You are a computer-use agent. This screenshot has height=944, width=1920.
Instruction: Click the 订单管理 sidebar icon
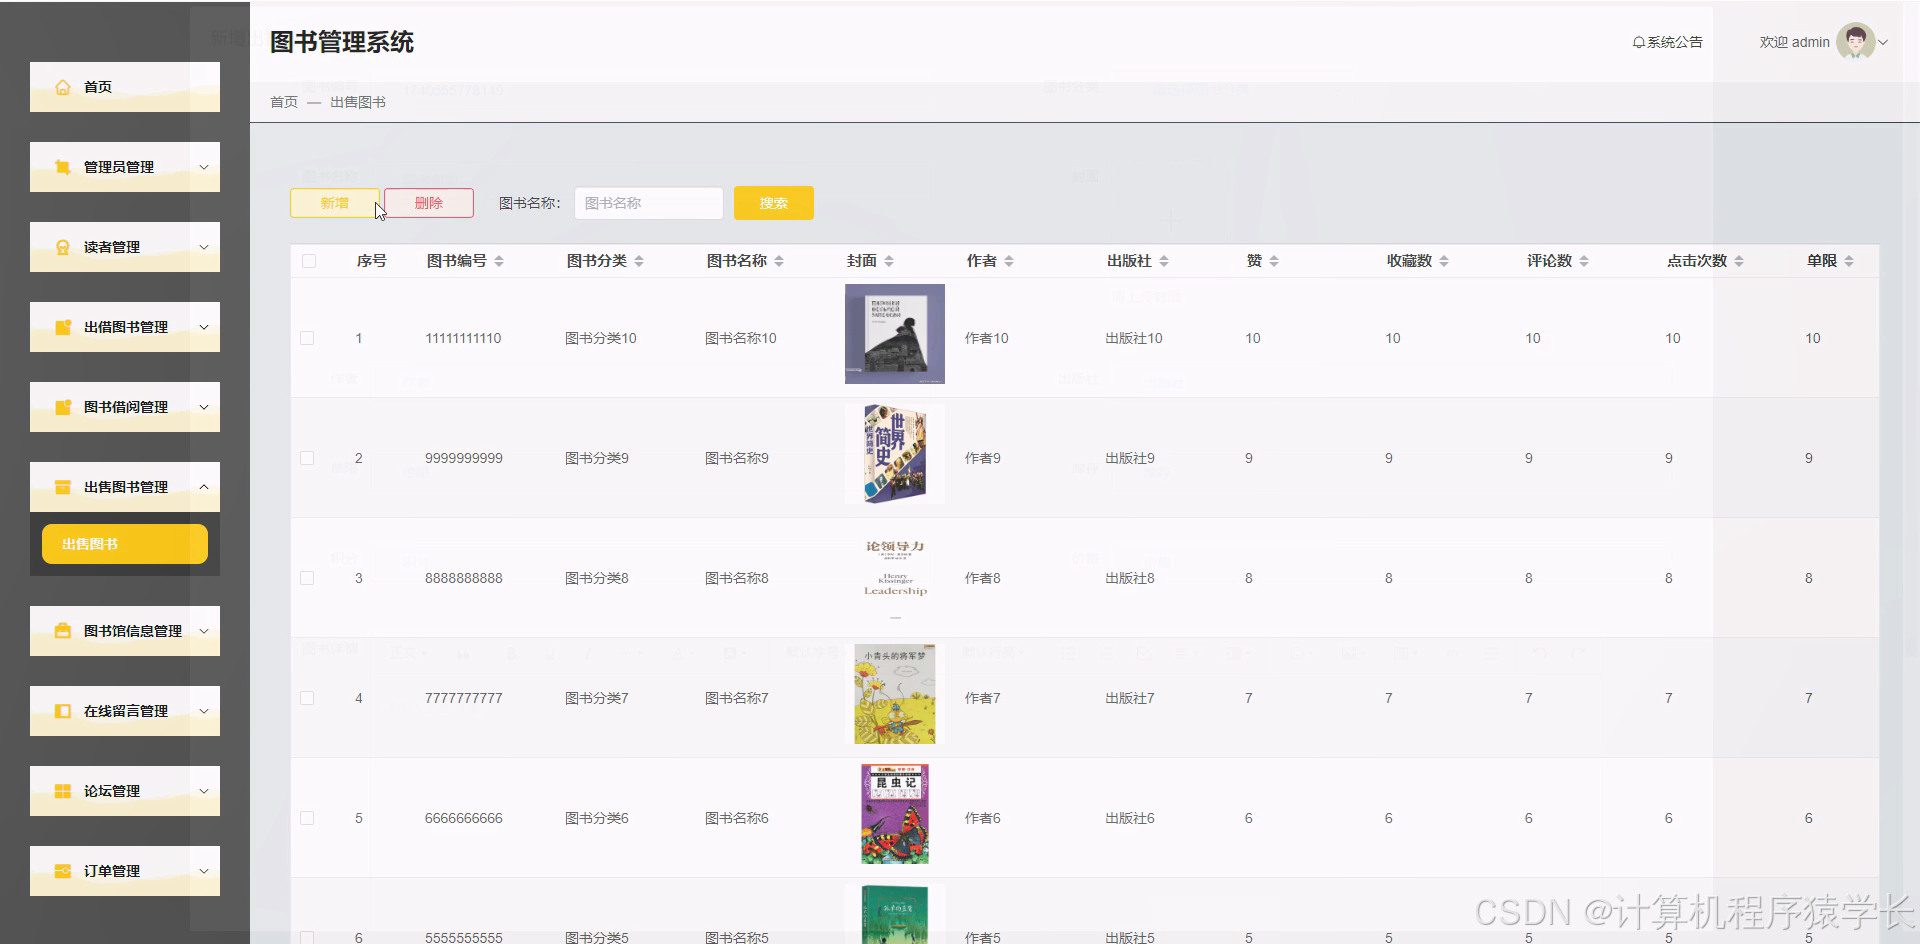click(x=63, y=871)
